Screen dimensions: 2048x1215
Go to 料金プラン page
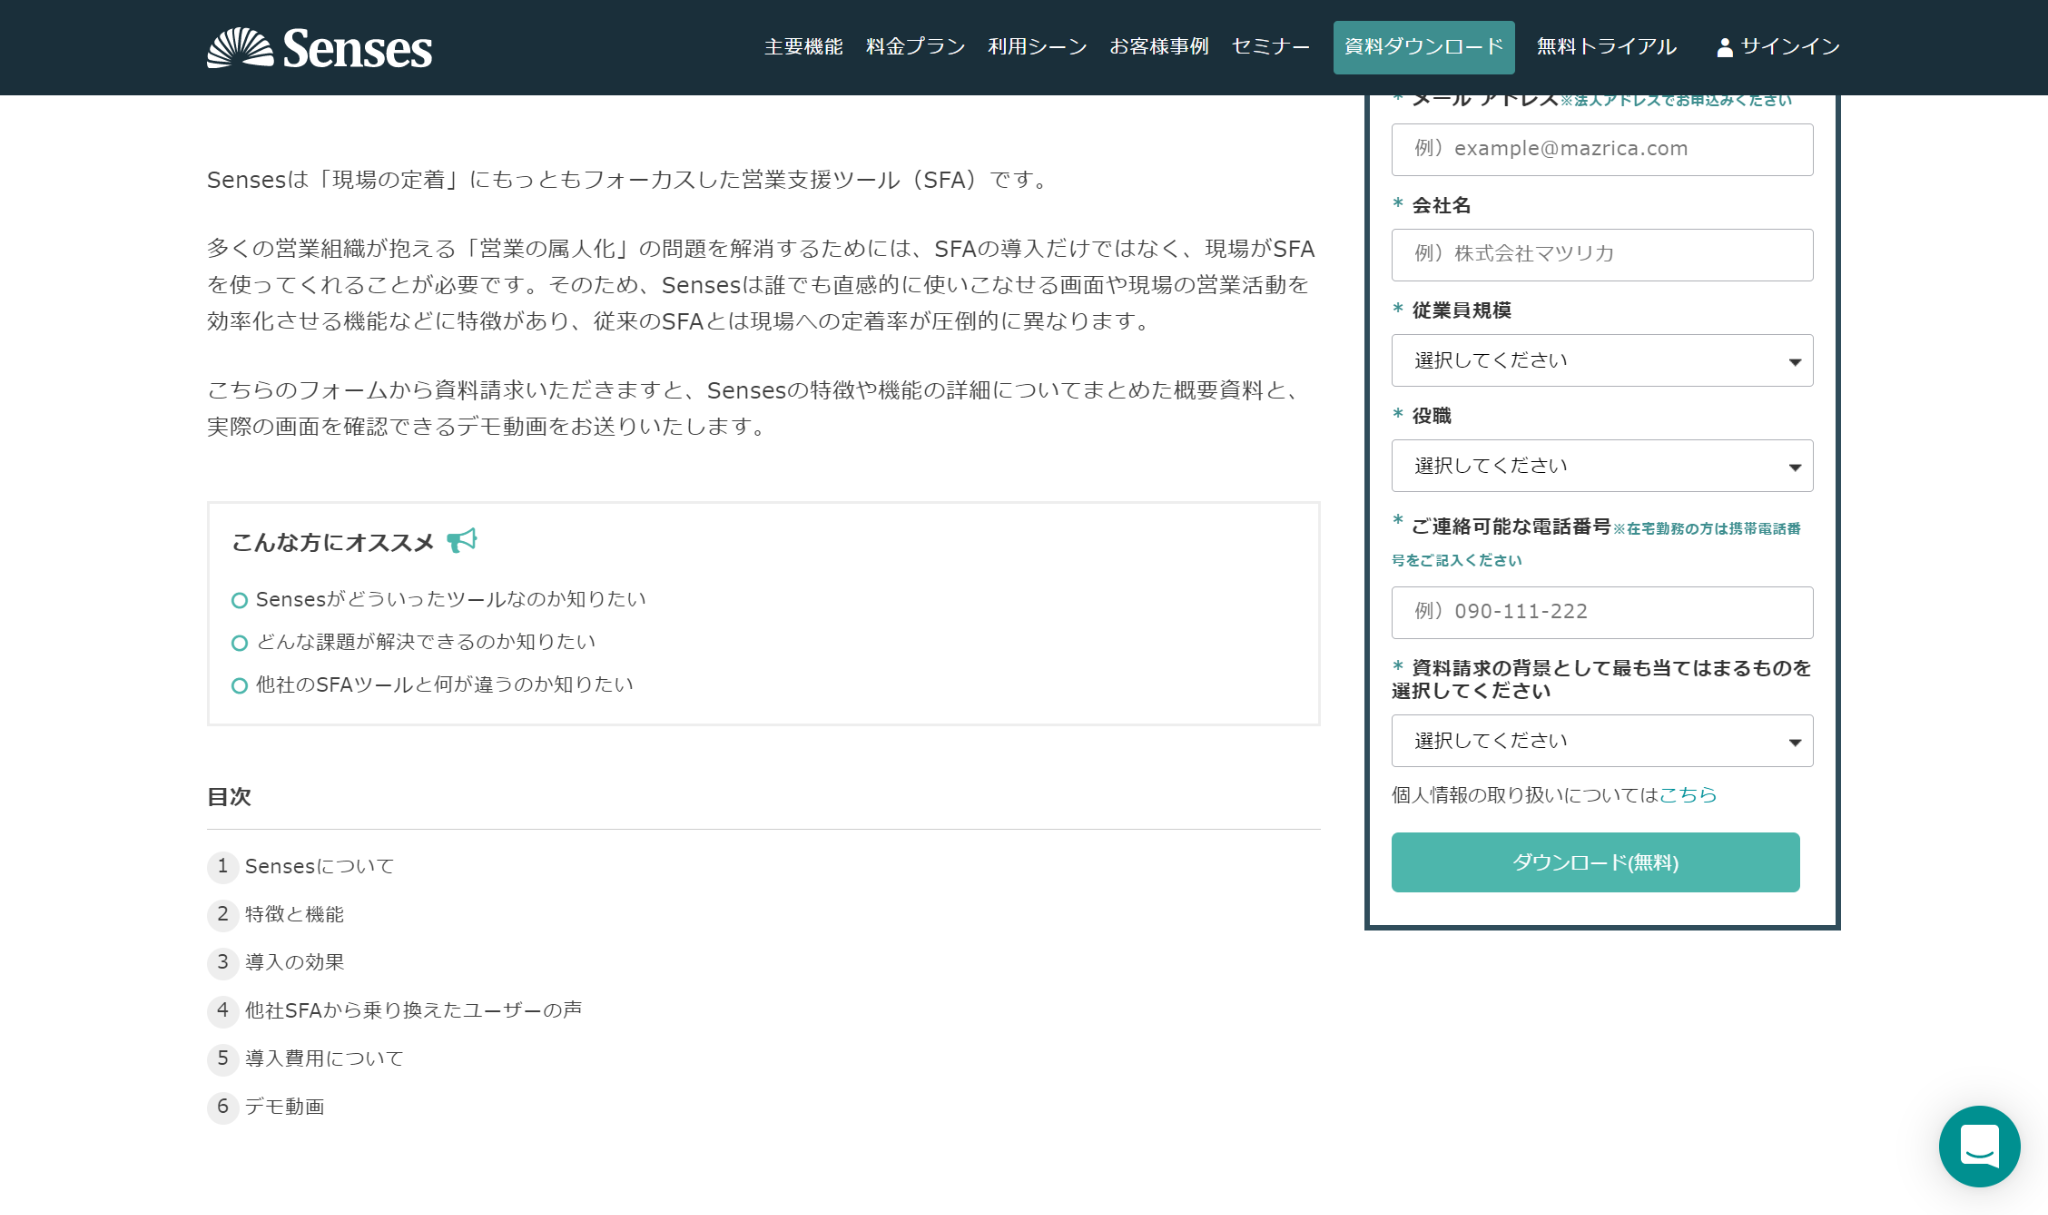[x=915, y=47]
